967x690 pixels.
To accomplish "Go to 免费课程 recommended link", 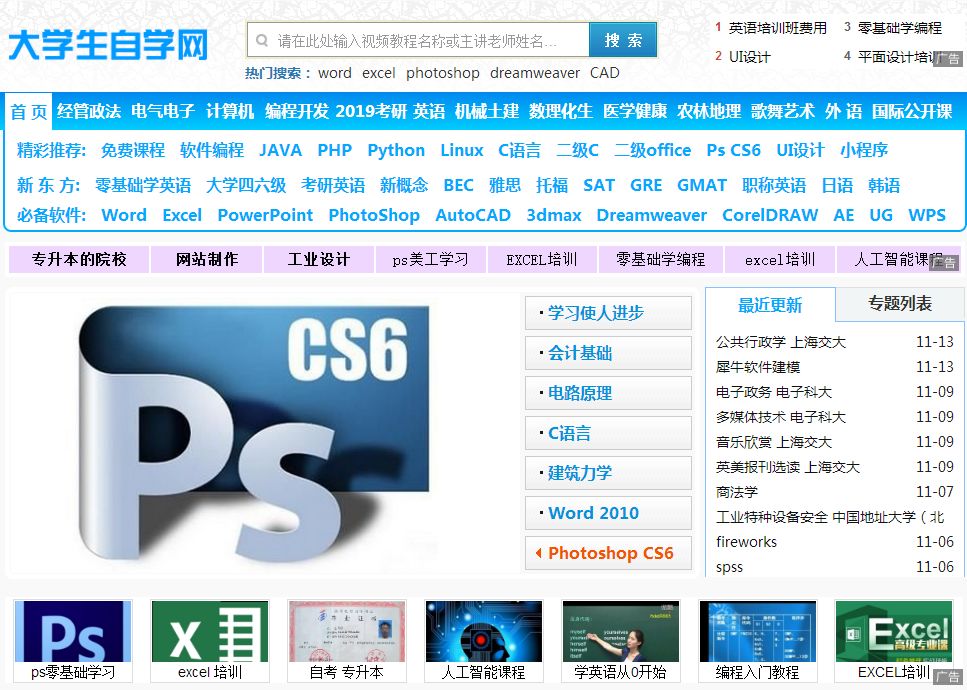I will coord(133,150).
